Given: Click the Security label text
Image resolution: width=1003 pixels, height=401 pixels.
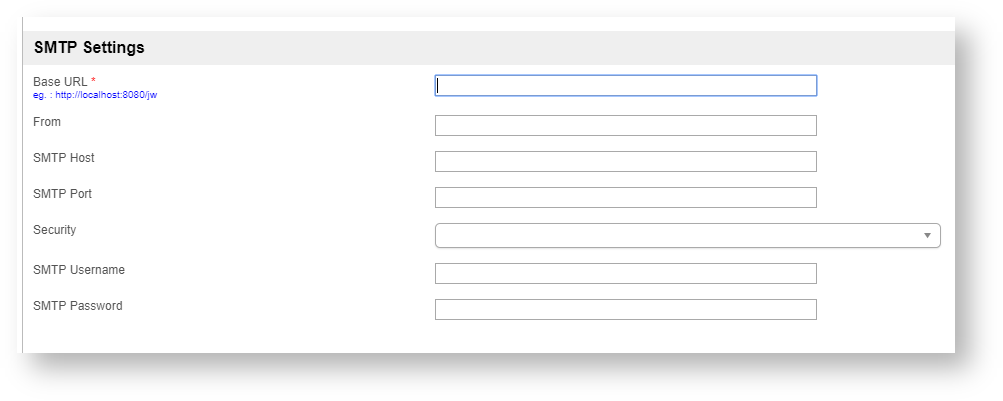Looking at the screenshot, I should point(55,230).
